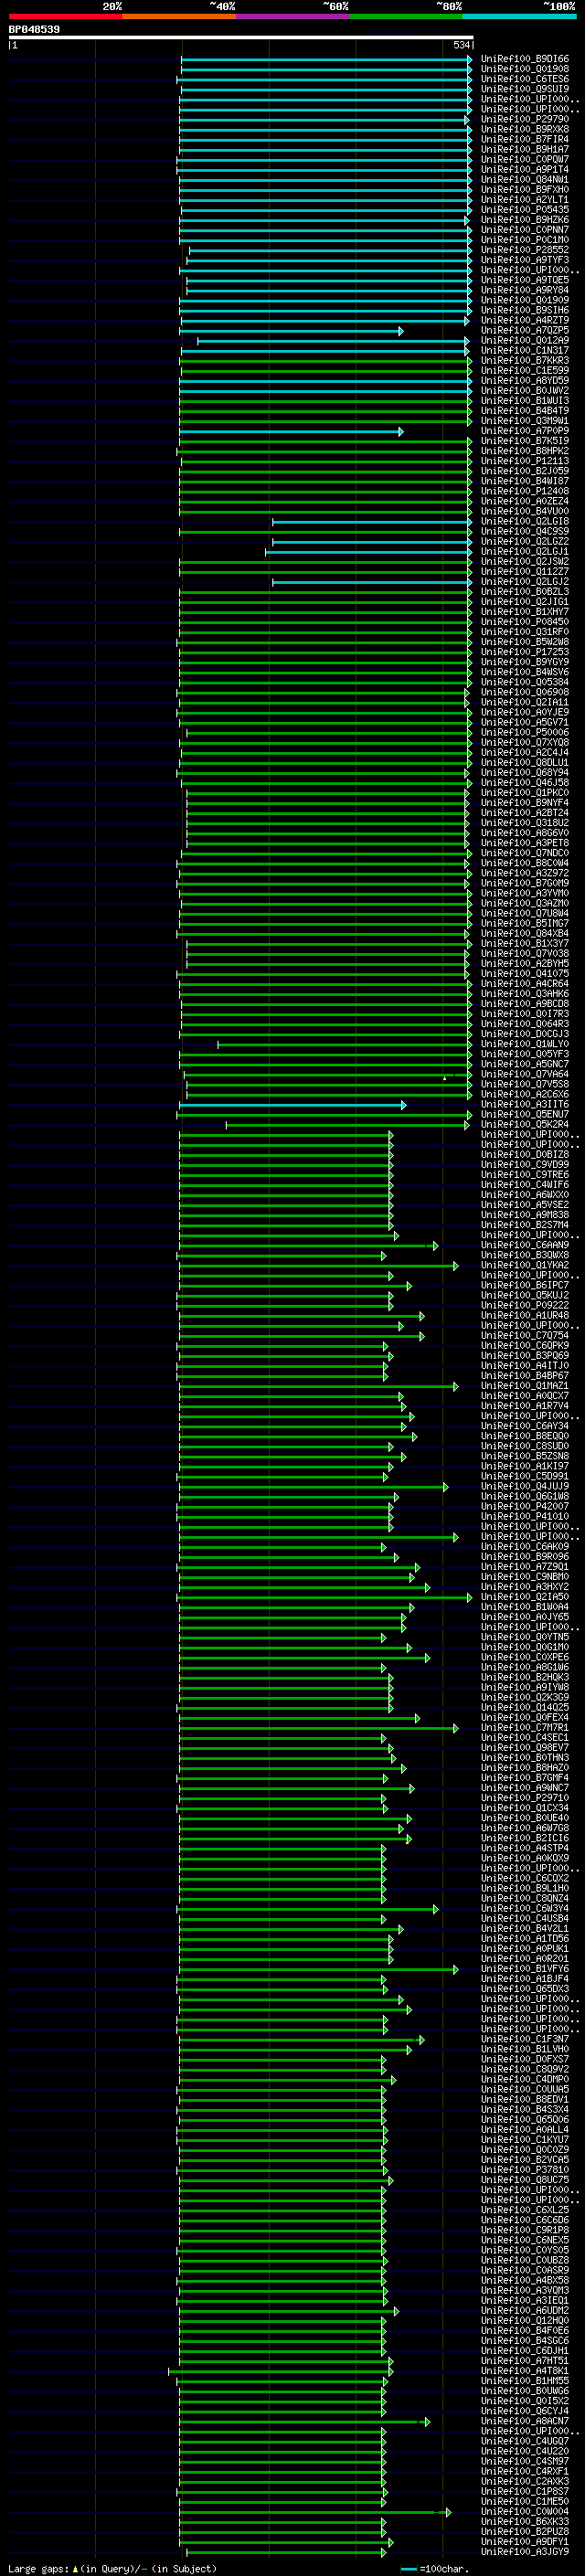
Task: Click the query end position 534
Action: [461, 45]
